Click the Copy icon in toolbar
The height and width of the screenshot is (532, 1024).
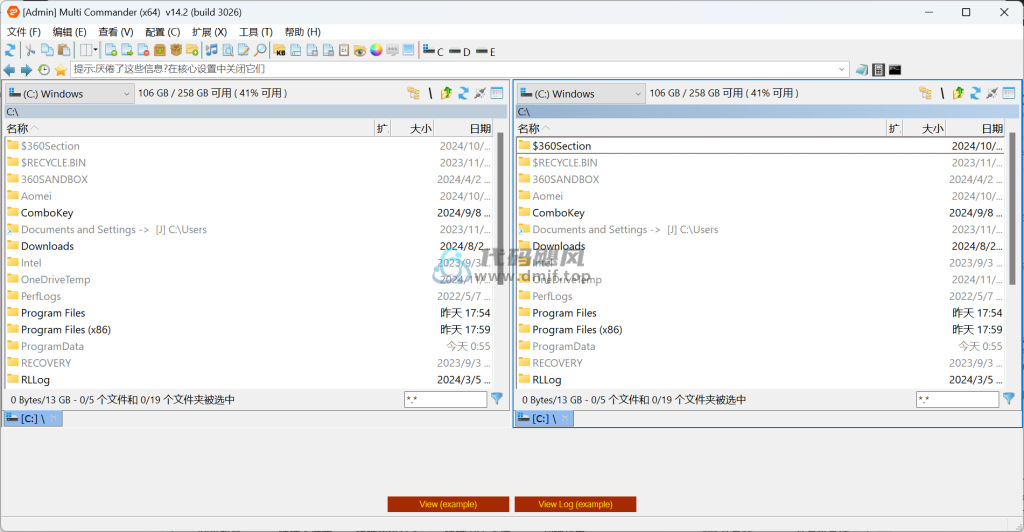click(47, 50)
